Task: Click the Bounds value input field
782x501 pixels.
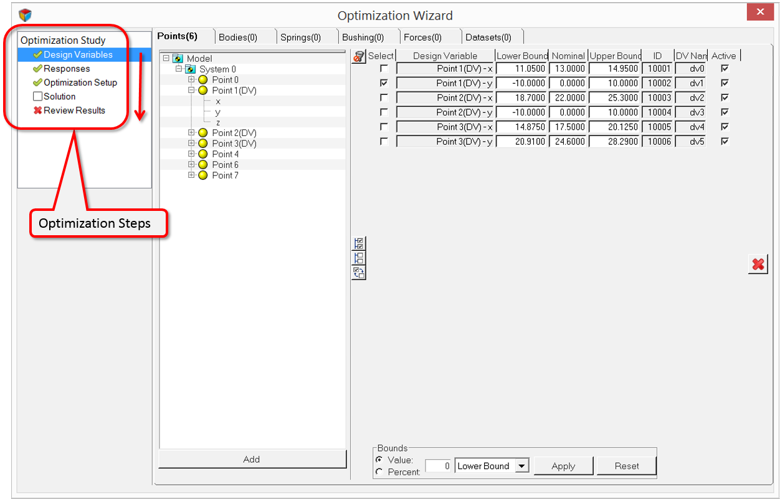Action: click(x=438, y=466)
